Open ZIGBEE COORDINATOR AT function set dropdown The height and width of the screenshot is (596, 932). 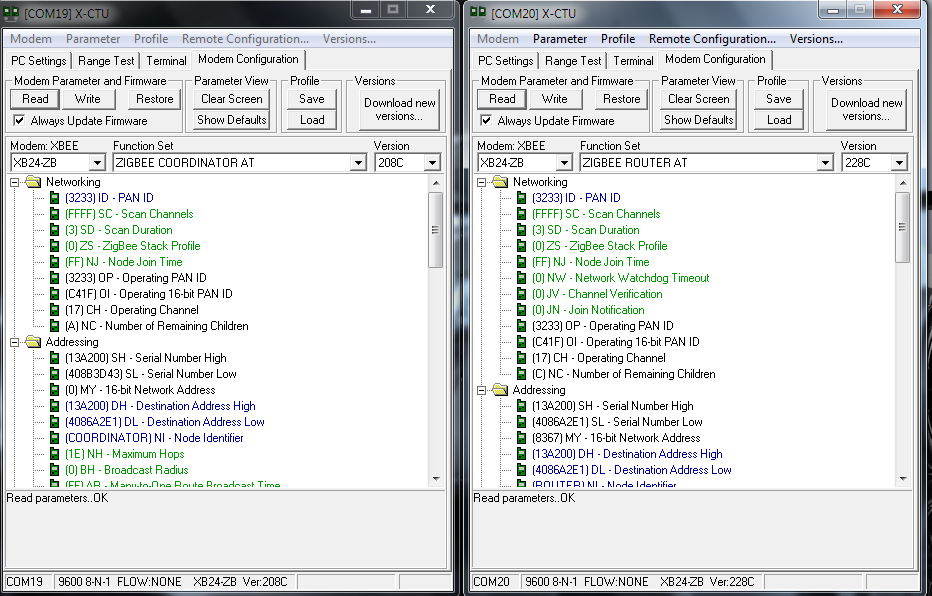pyautogui.click(x=358, y=163)
